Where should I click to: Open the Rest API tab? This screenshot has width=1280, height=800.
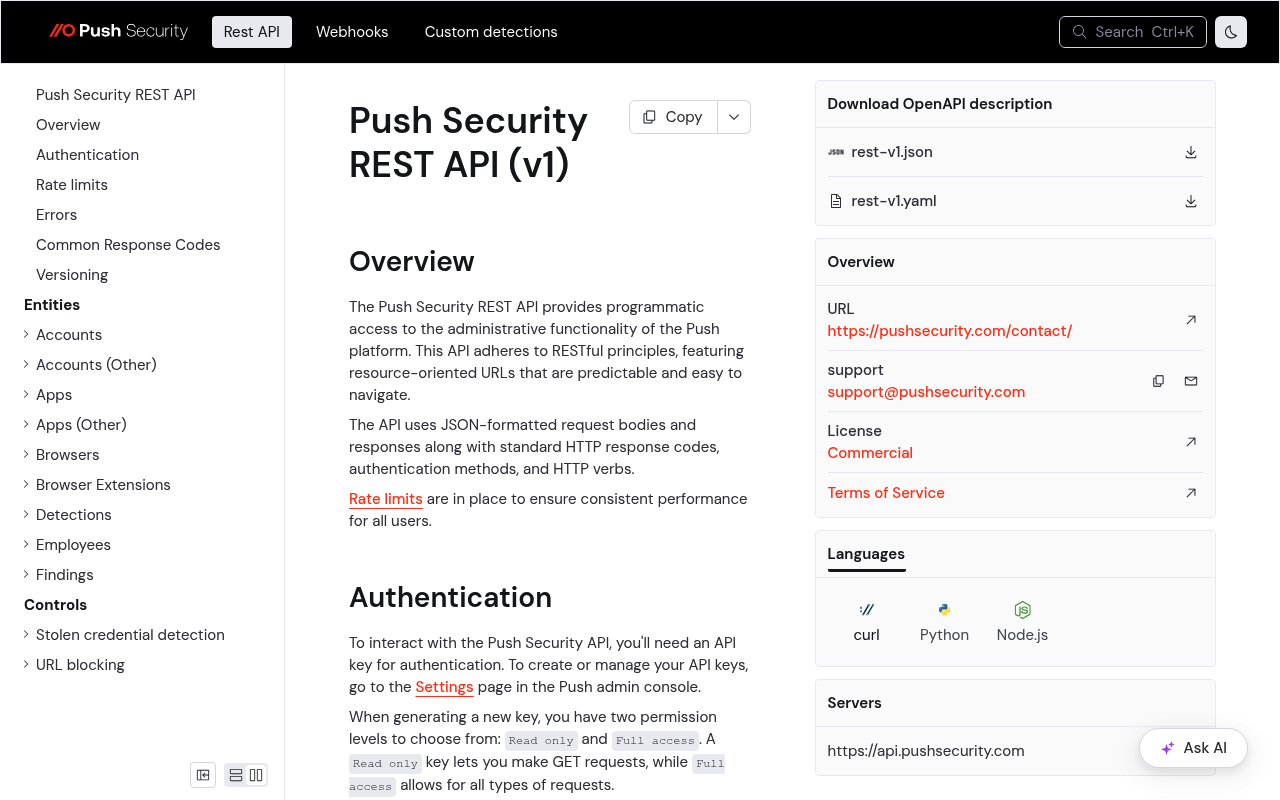click(252, 32)
